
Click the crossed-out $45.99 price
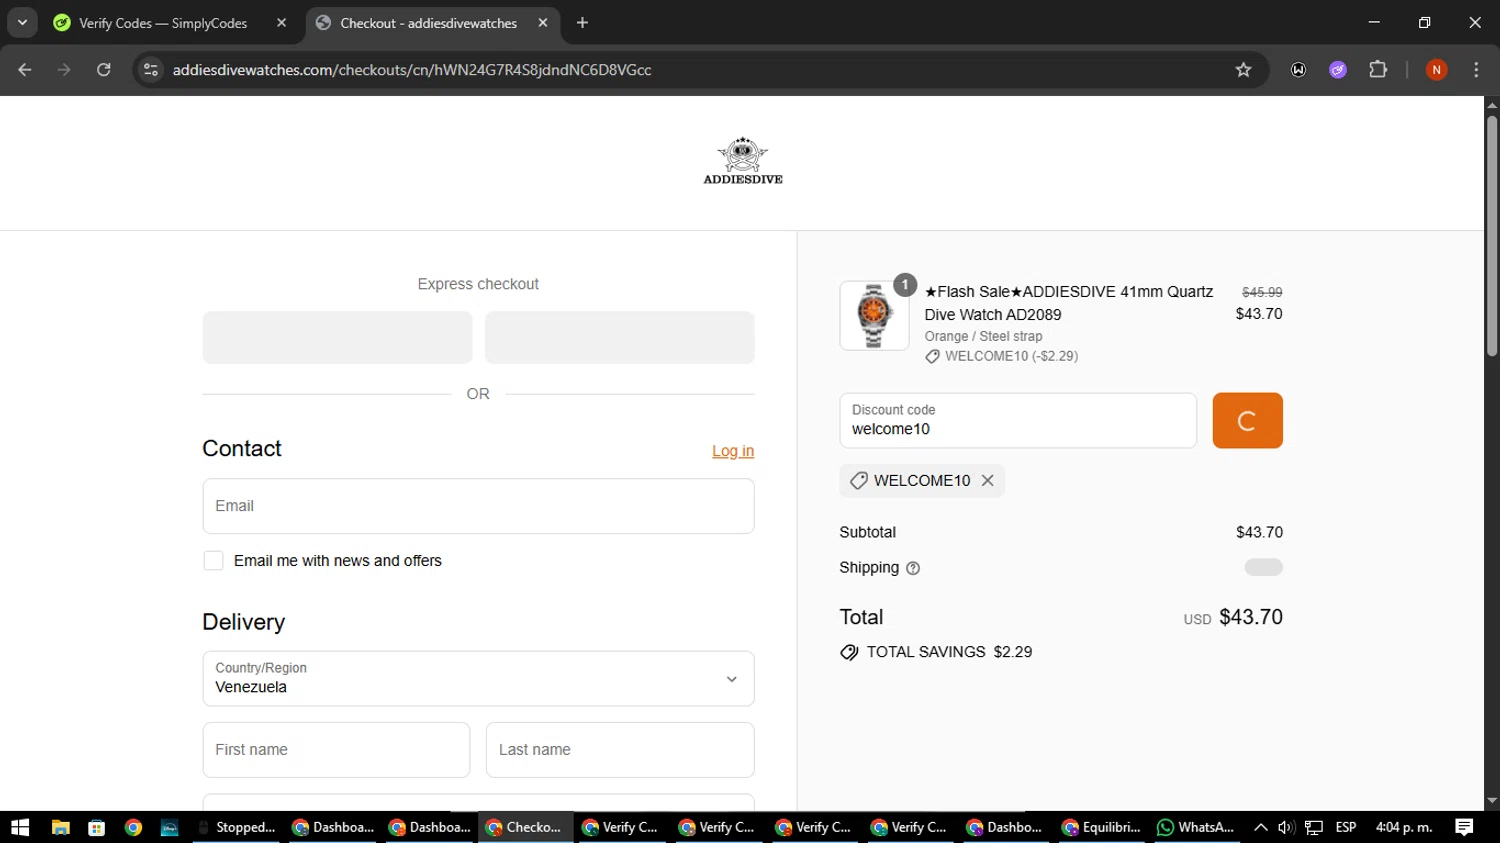pyautogui.click(x=1262, y=293)
